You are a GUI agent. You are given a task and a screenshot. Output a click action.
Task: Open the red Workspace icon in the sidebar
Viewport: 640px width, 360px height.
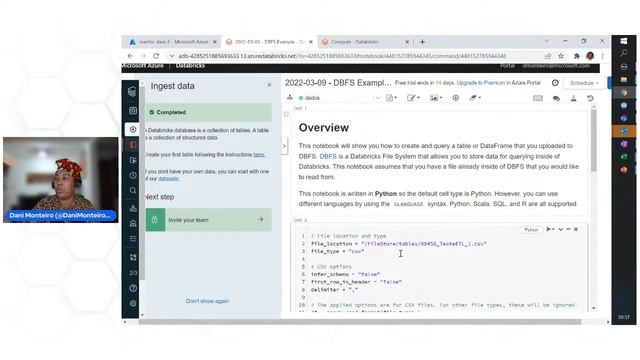pos(133,145)
